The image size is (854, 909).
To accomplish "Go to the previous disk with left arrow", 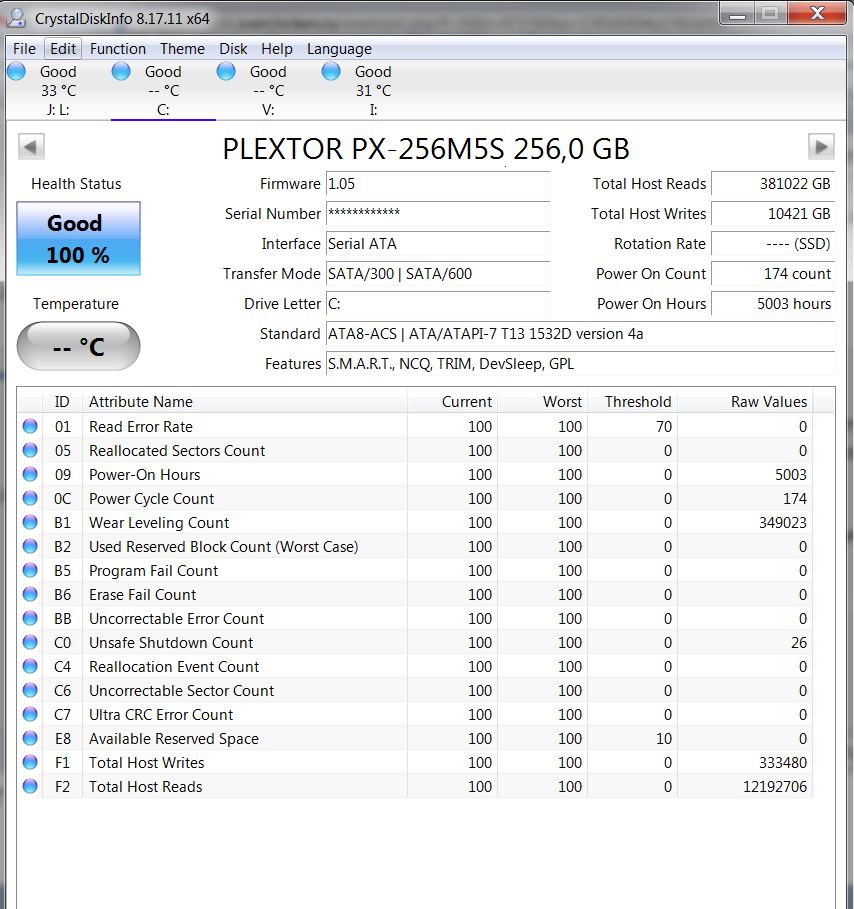I will tap(31, 146).
